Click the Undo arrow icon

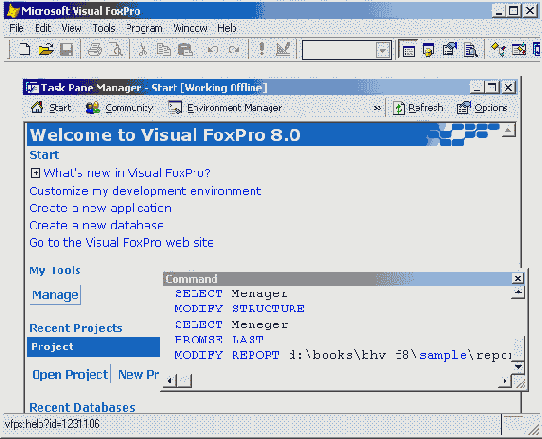[x=213, y=49]
